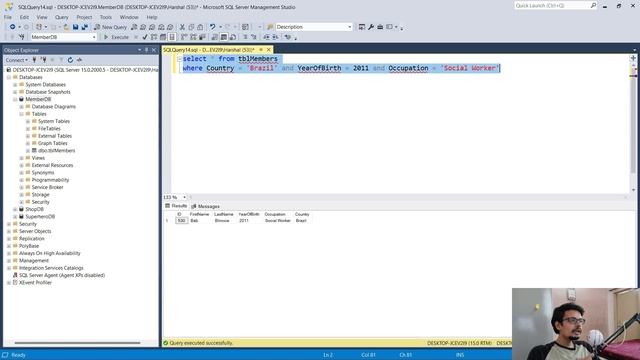Image resolution: width=640 pixels, height=360 pixels.
Task: Click the Increase Indent icon
Action: coord(275,37)
